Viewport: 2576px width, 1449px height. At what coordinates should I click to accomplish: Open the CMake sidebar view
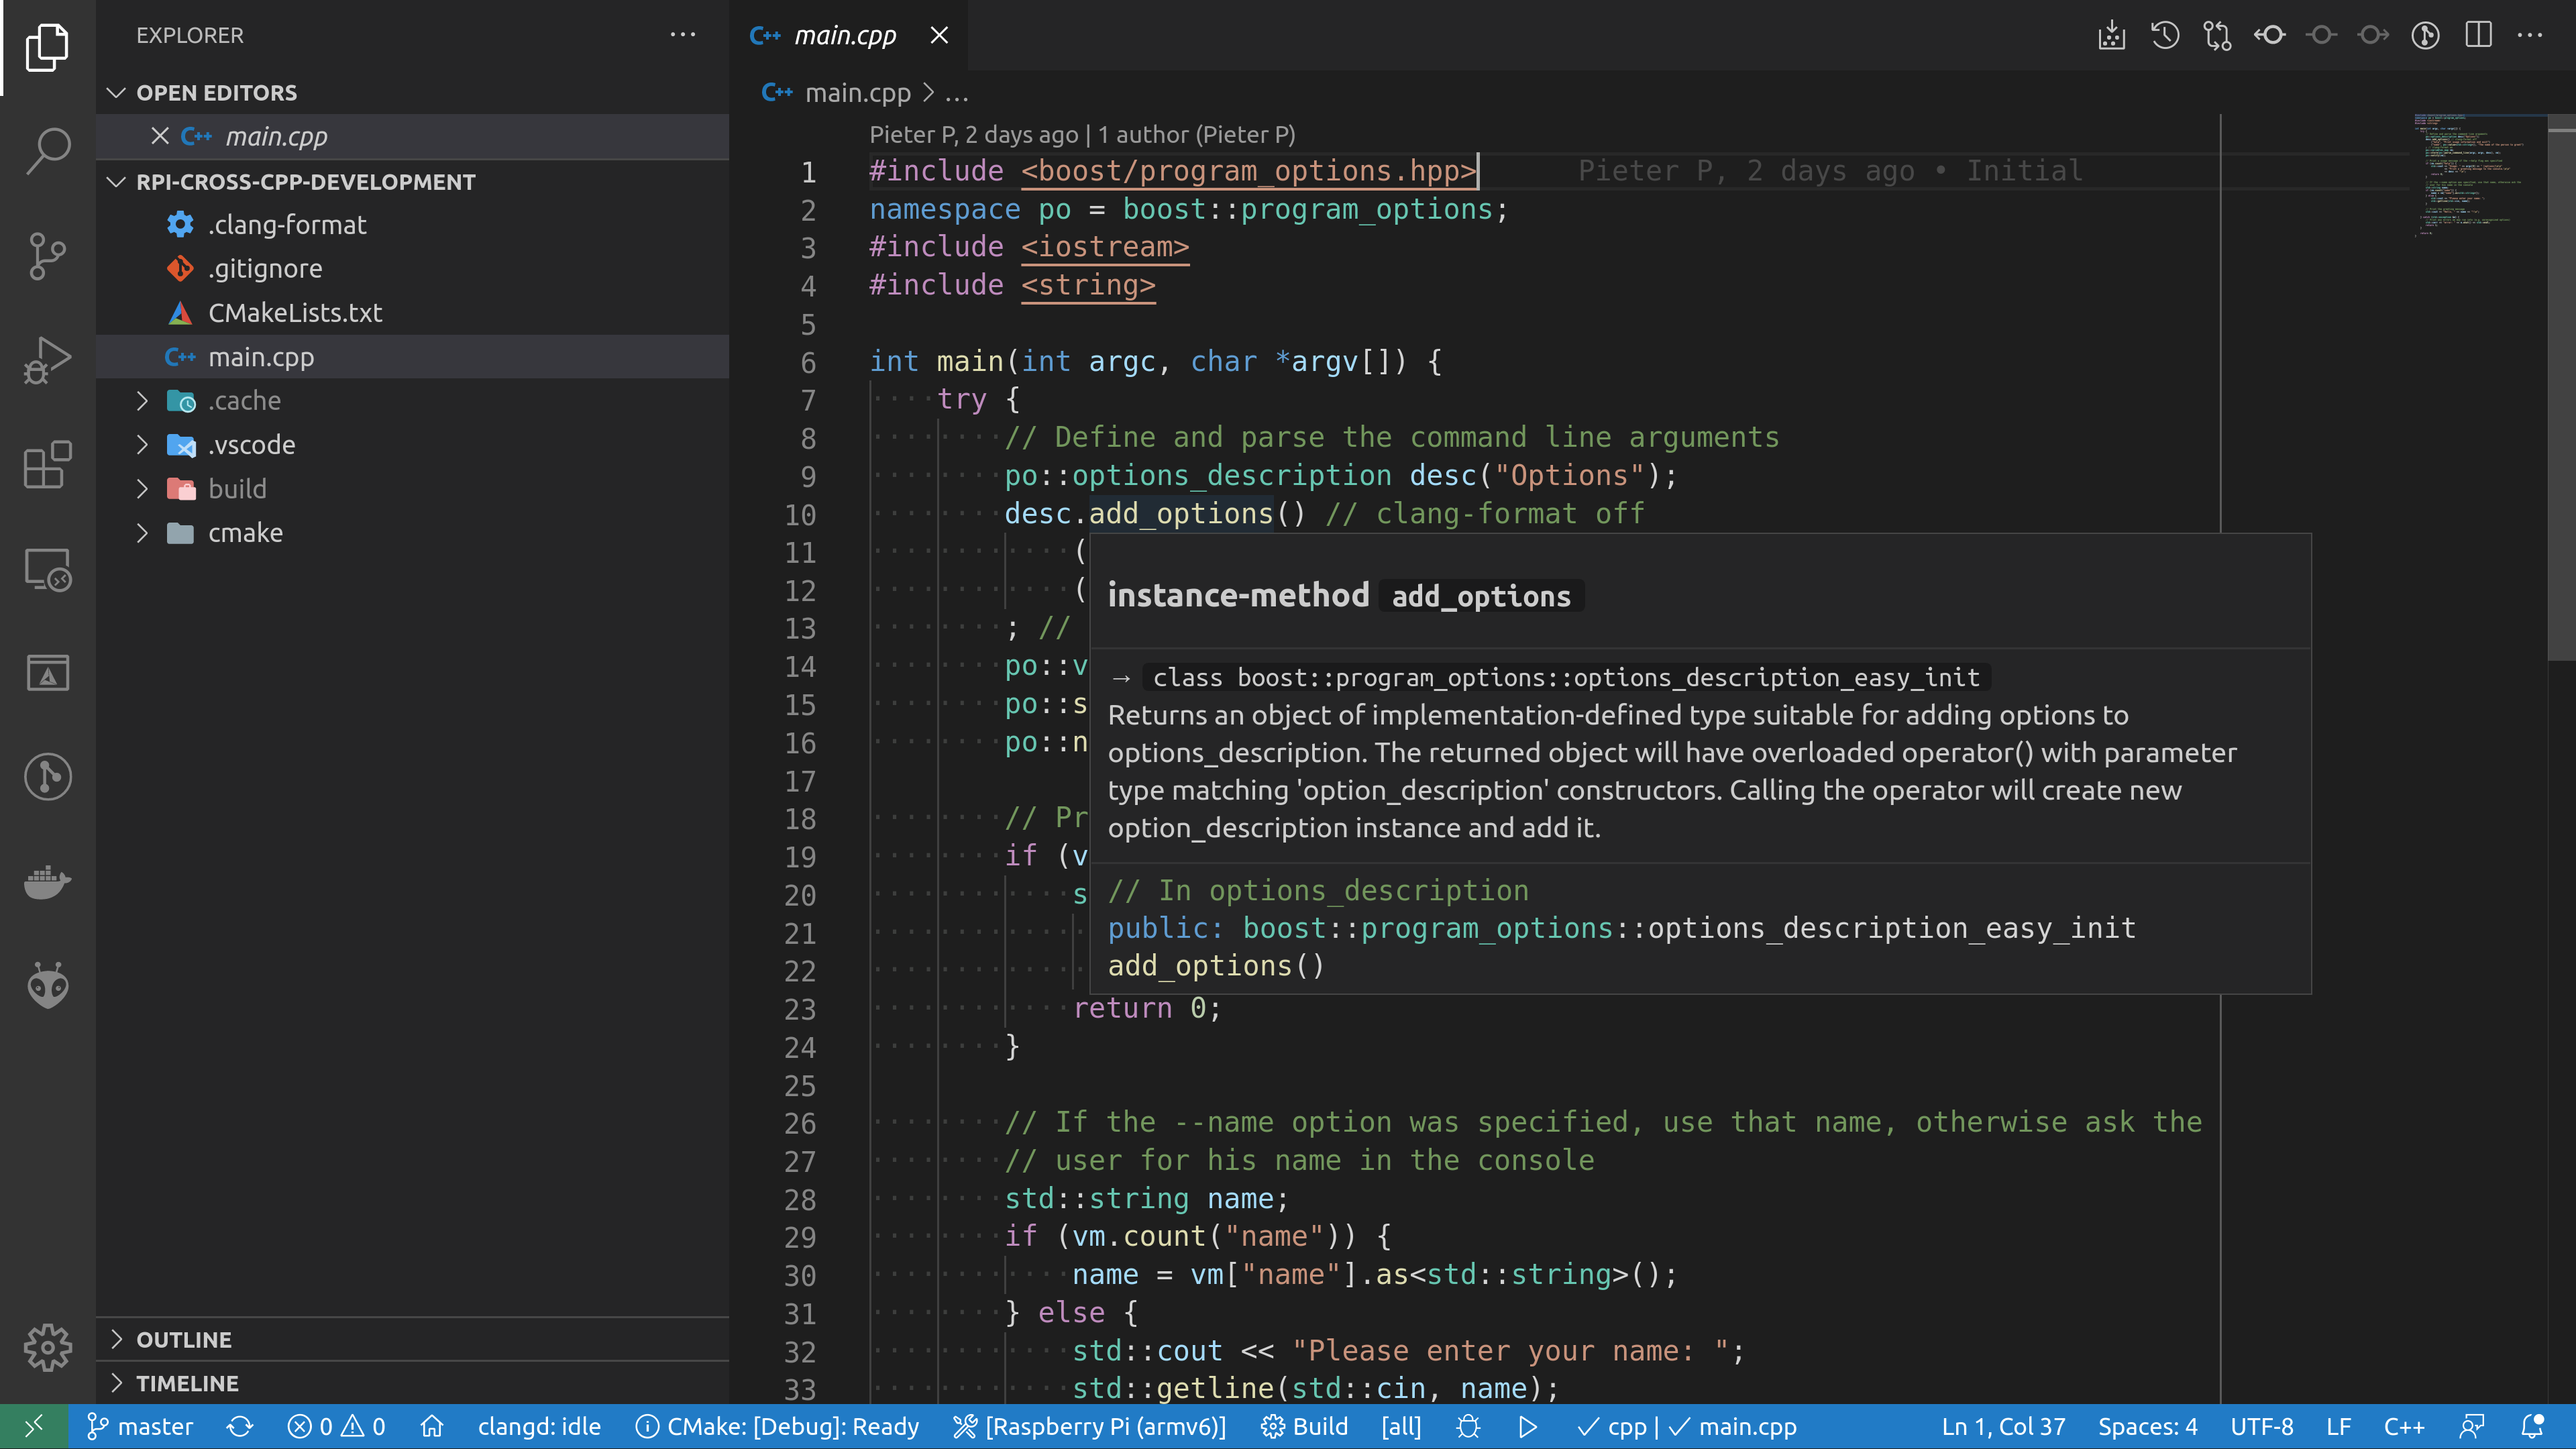(x=47, y=673)
